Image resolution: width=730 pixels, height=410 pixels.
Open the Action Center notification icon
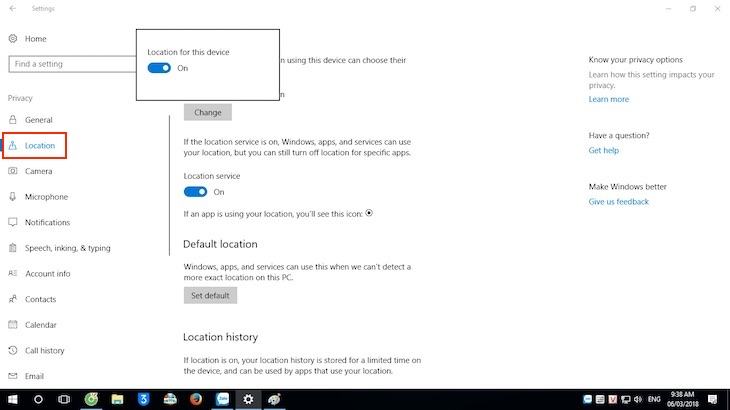[x=712, y=399]
